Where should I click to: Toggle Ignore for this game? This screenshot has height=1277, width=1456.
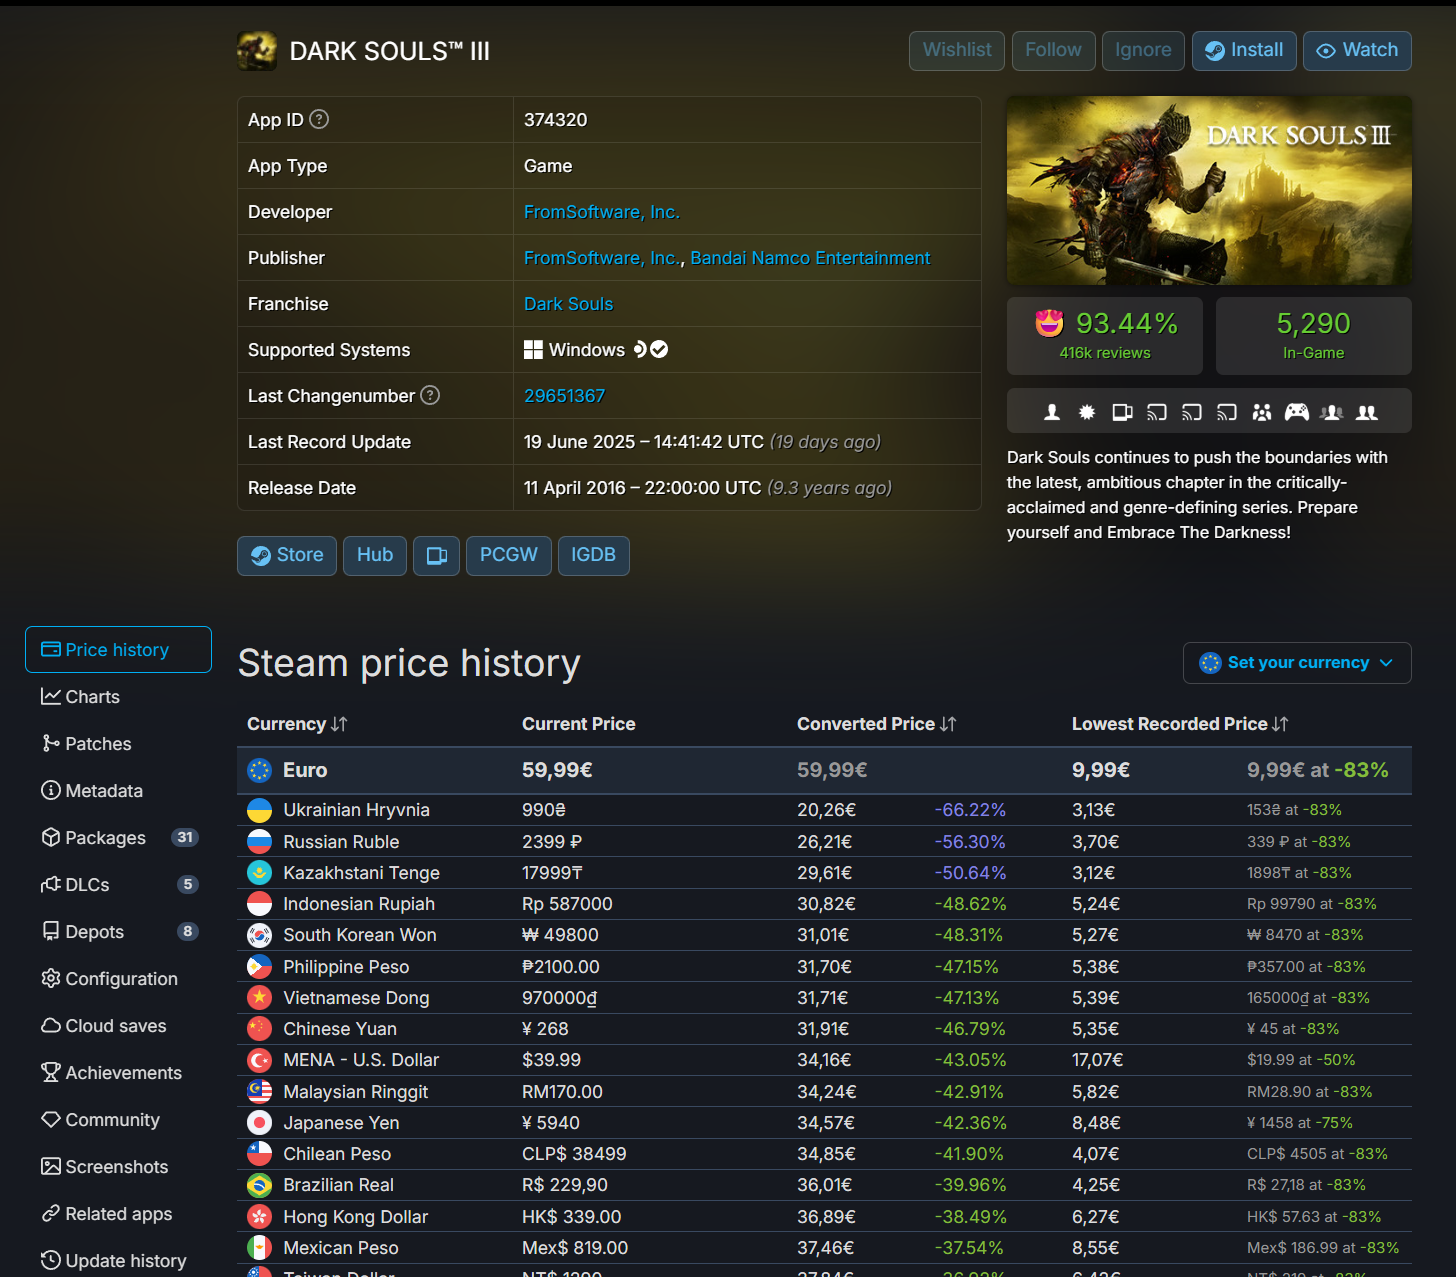pyautogui.click(x=1143, y=50)
